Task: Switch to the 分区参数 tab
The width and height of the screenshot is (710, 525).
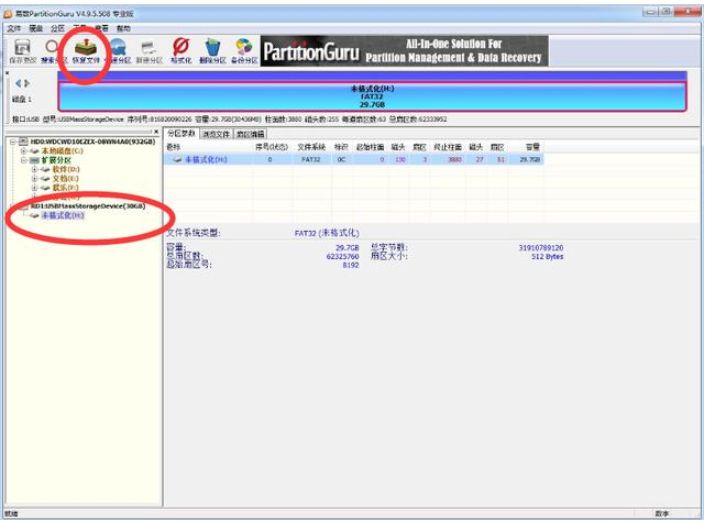Action: tap(181, 133)
